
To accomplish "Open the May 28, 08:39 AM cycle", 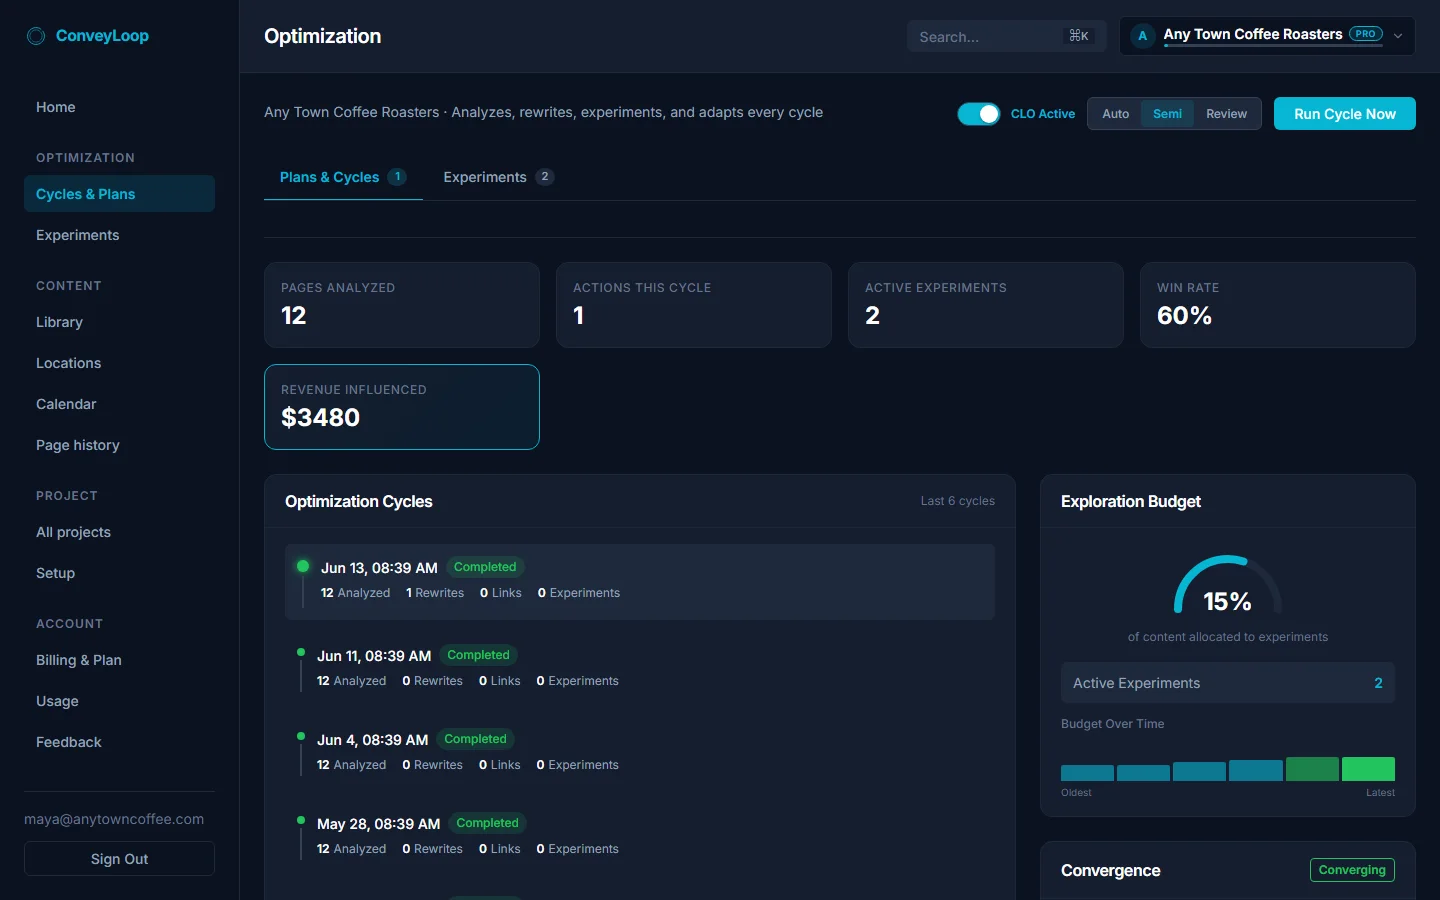I will pos(640,836).
